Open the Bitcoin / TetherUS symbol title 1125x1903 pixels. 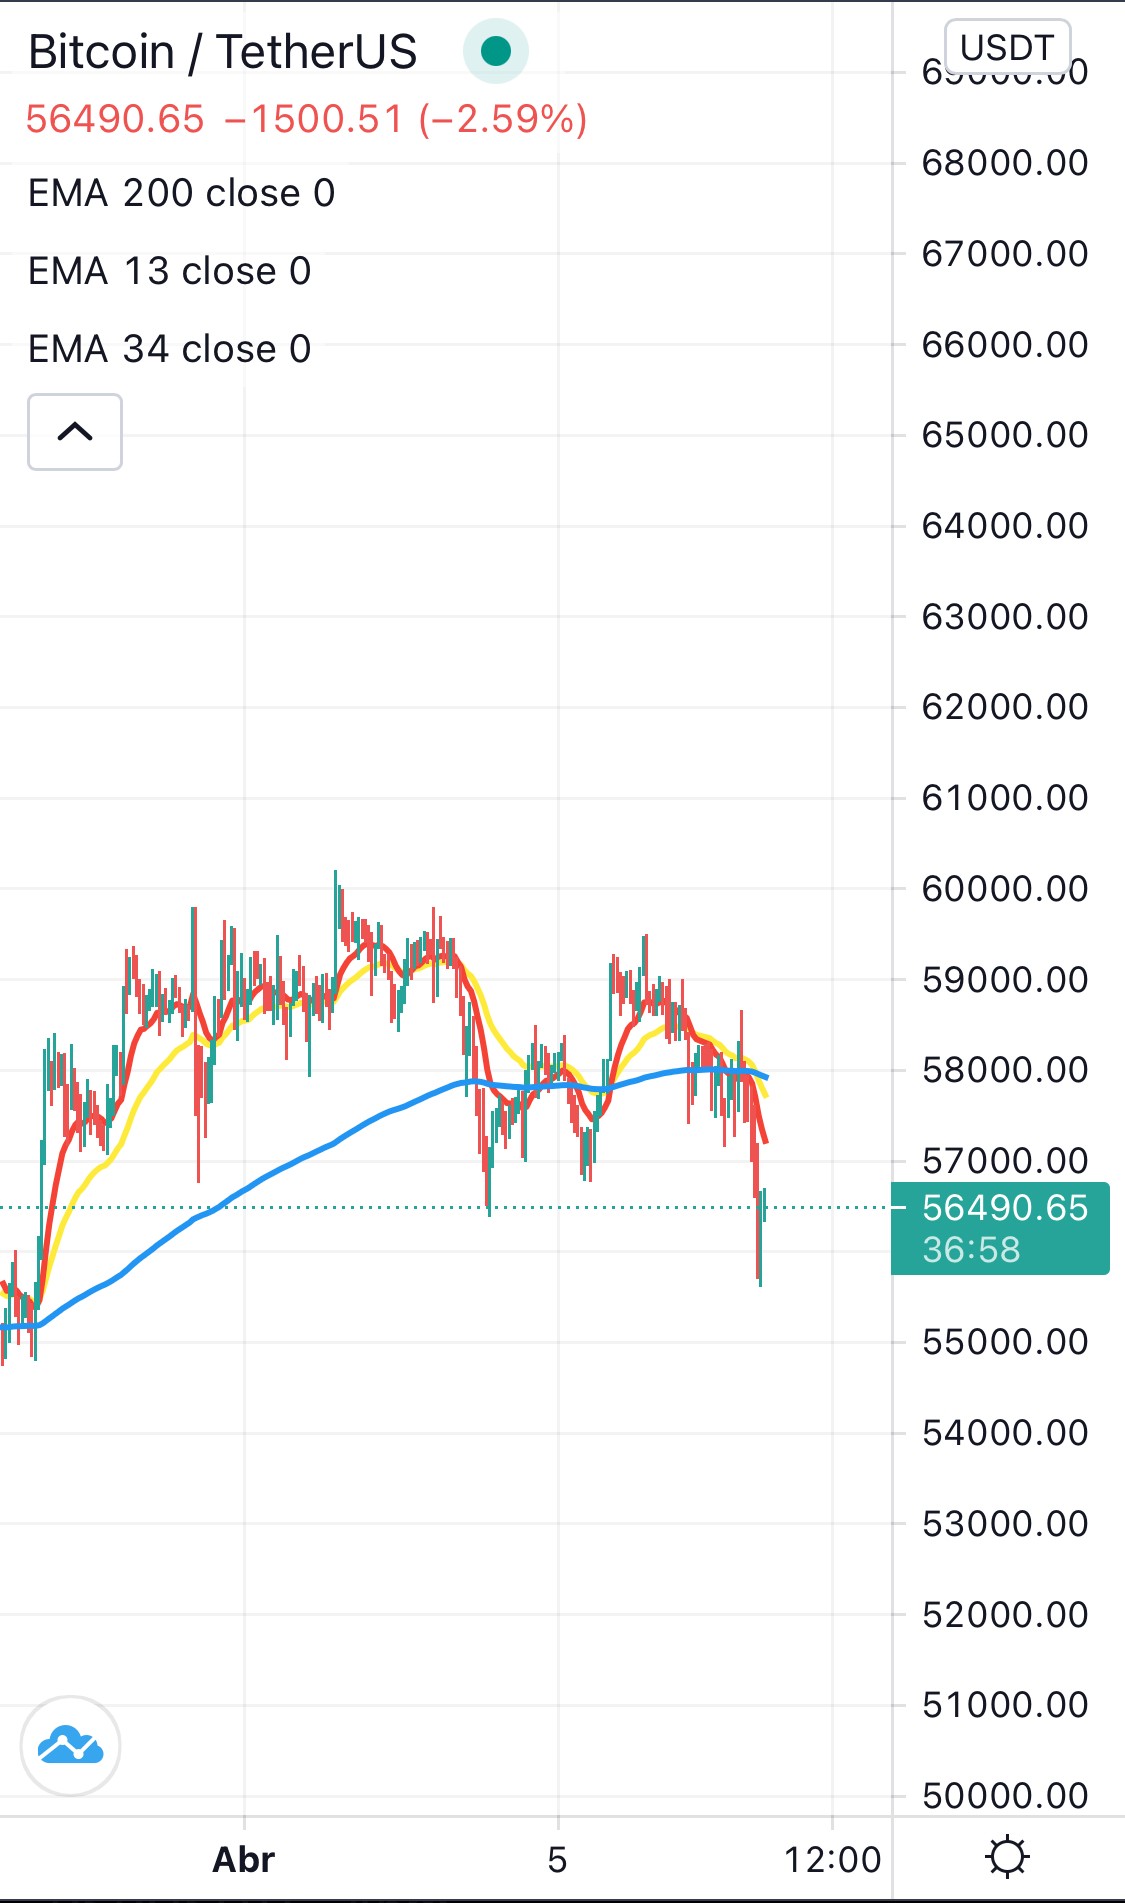point(222,52)
